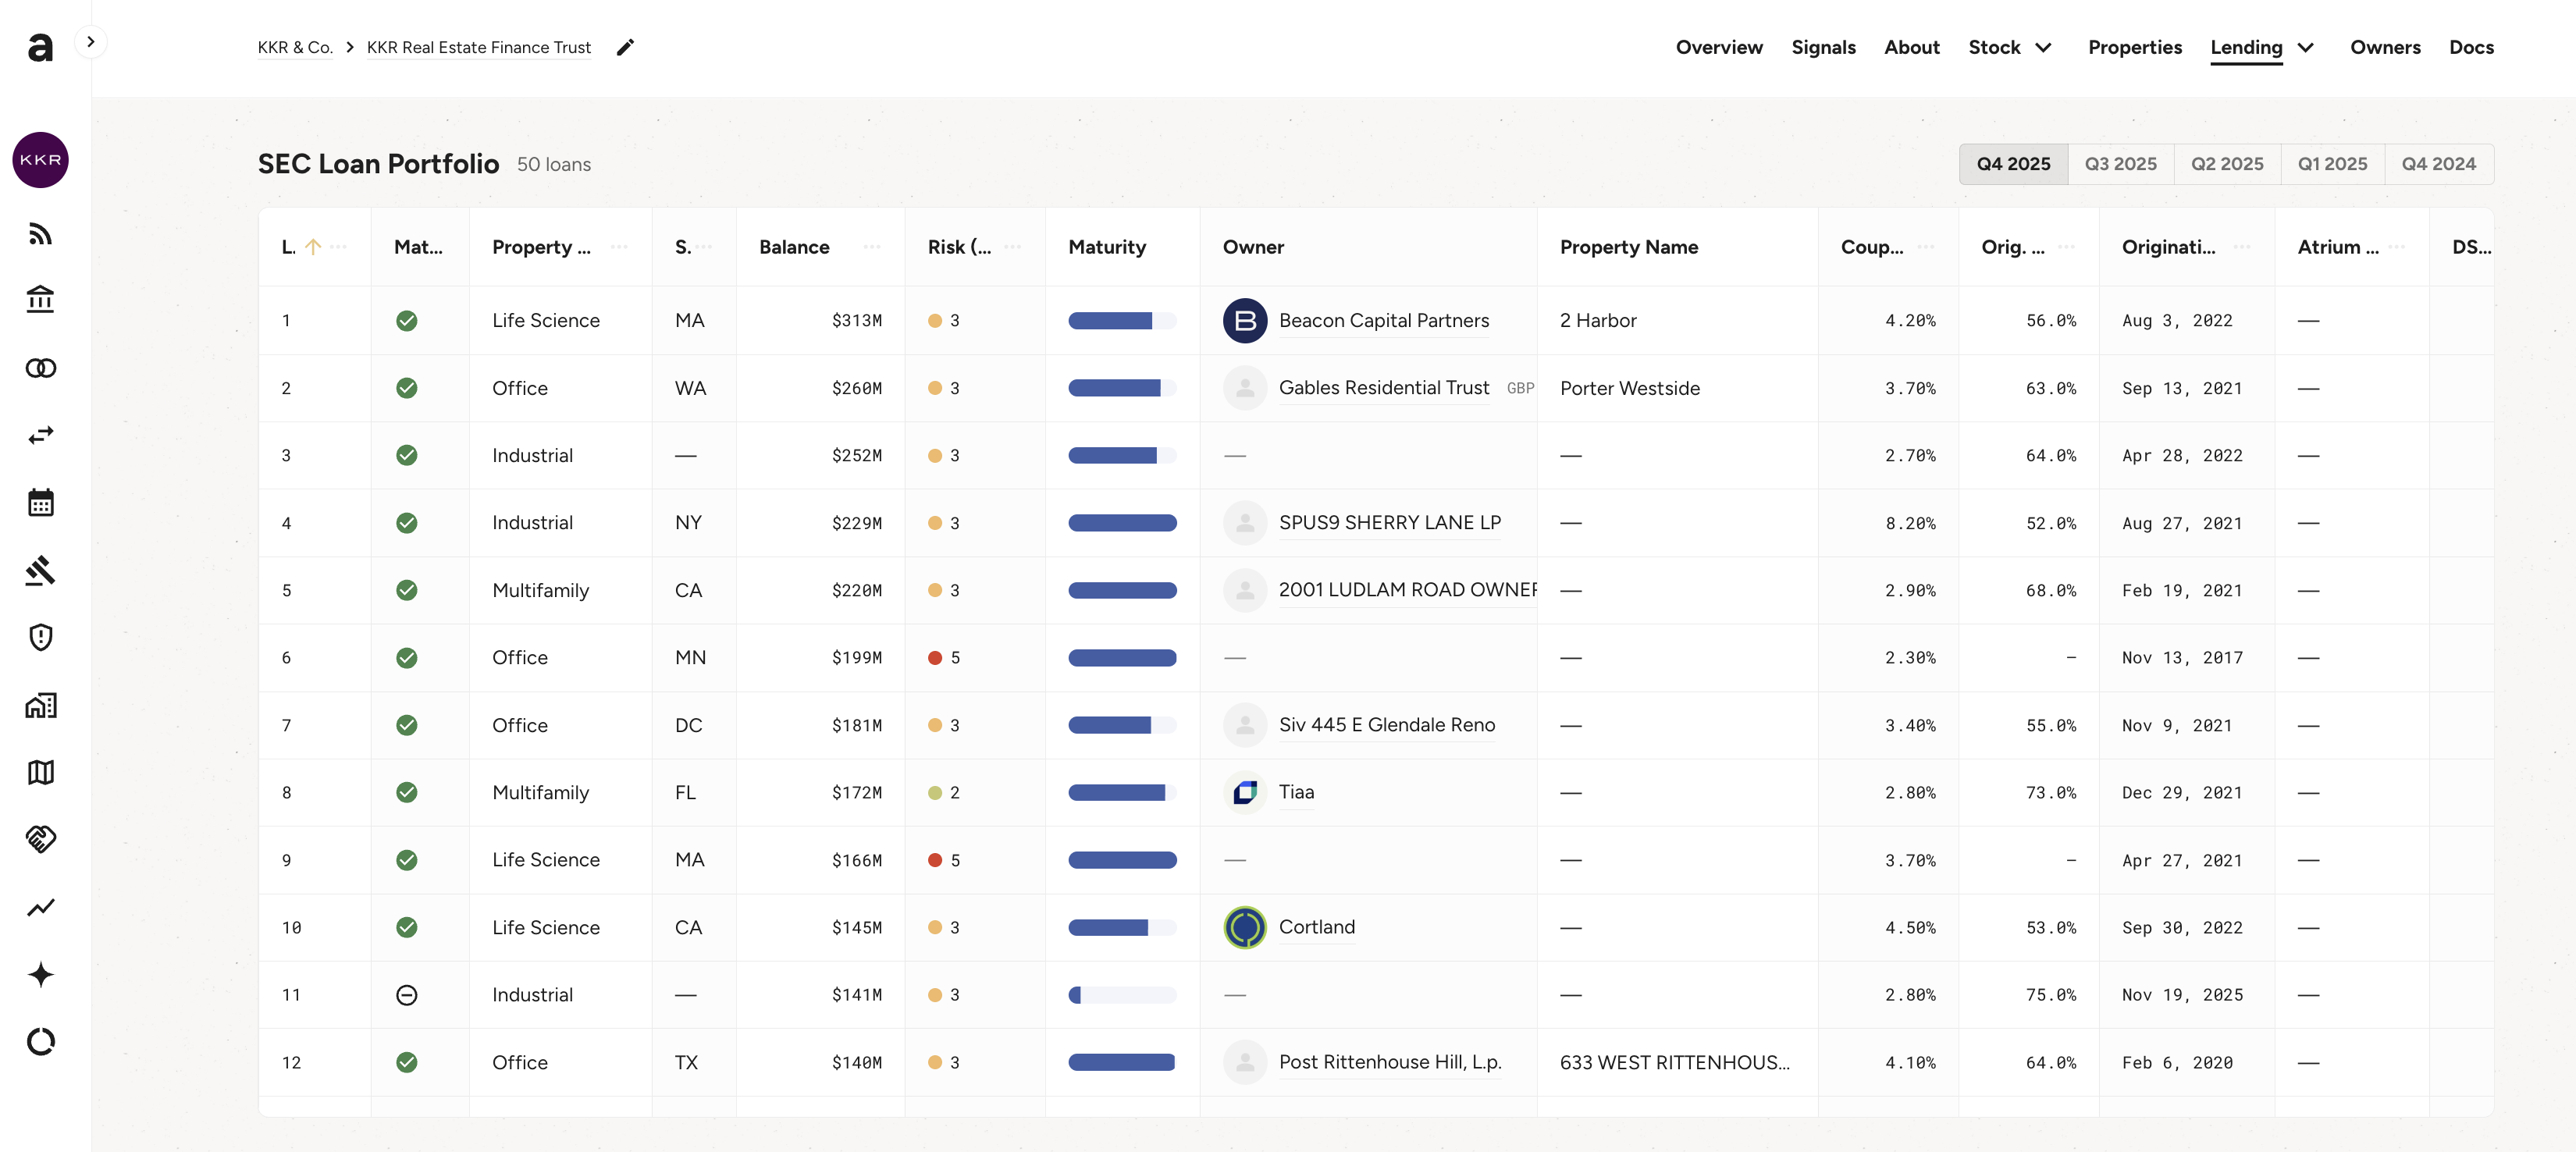Image resolution: width=2576 pixels, height=1152 pixels.
Task: Select the Q1 2025 quarter
Action: [x=2332, y=164]
